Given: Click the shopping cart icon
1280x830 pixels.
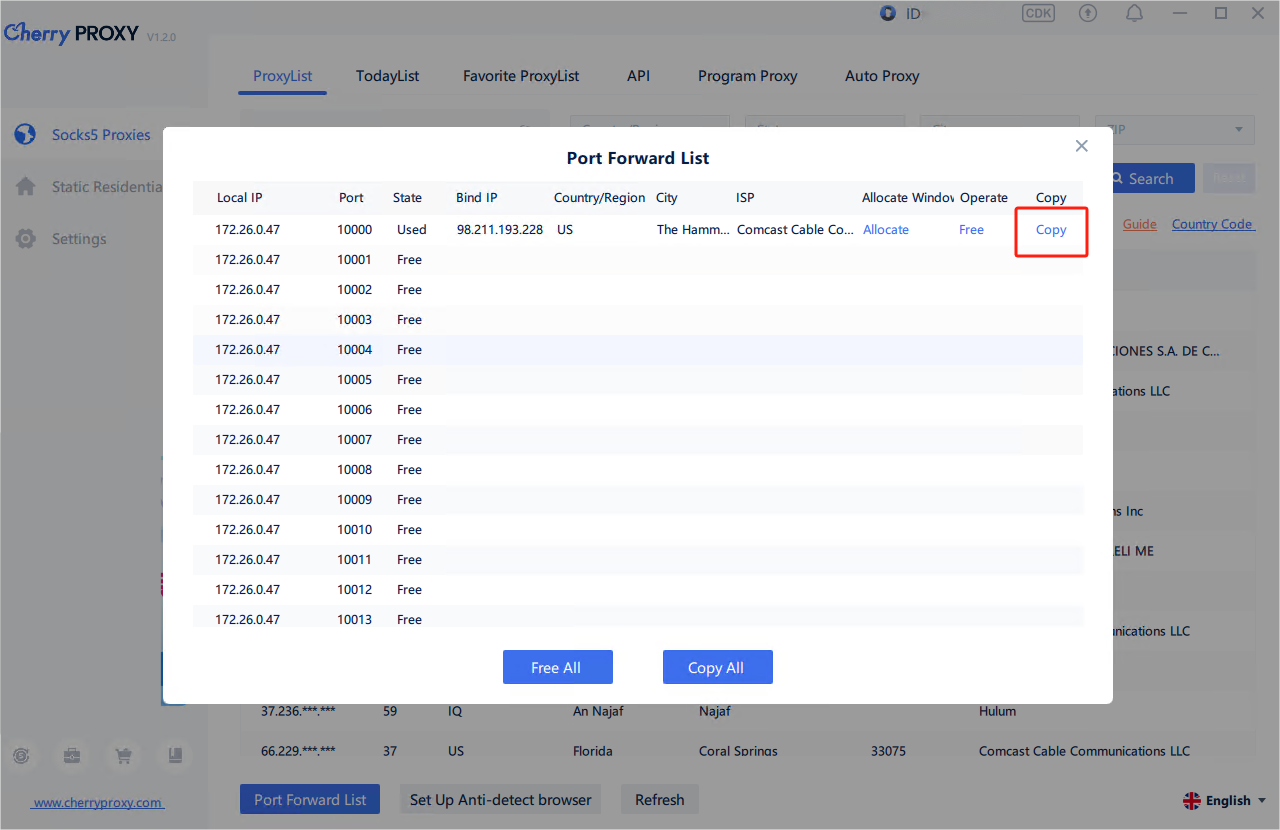Looking at the screenshot, I should 124,756.
